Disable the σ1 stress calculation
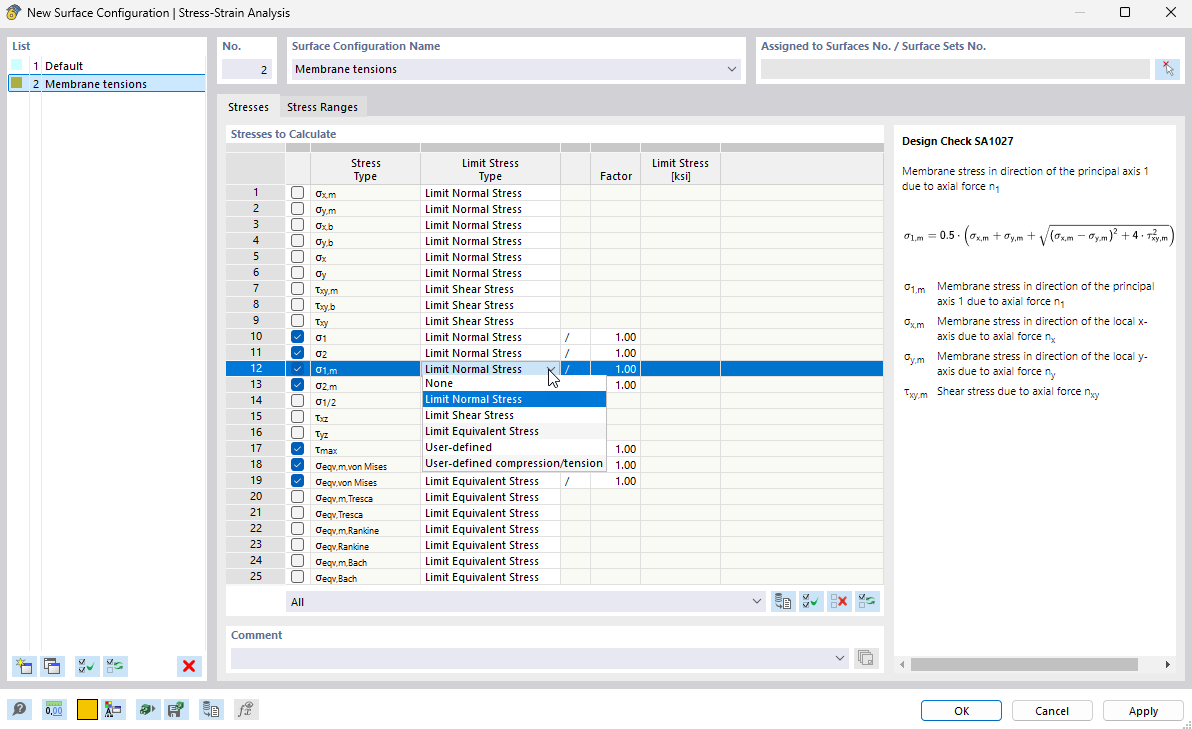Viewport: 1192px width, 729px height. tap(295, 336)
